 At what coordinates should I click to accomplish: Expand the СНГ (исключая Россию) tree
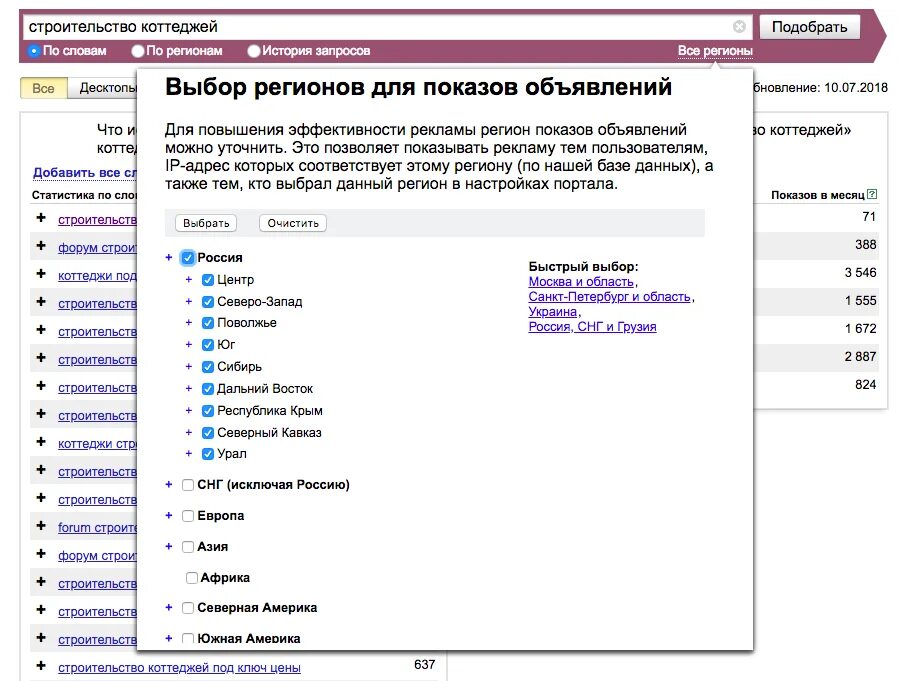coord(169,484)
